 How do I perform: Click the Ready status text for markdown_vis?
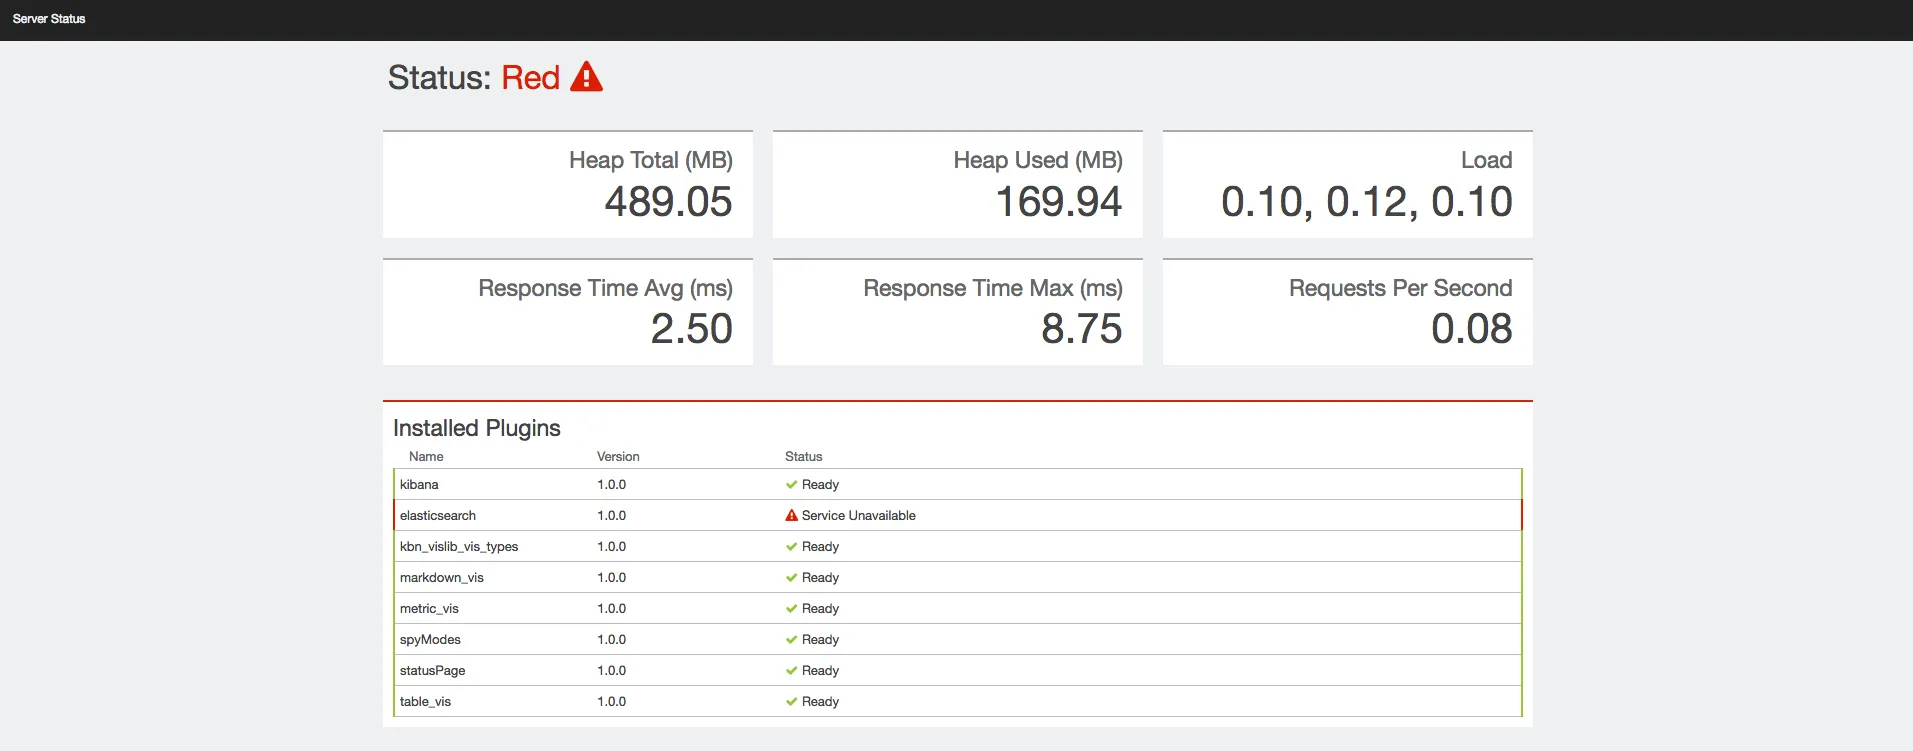820,578
